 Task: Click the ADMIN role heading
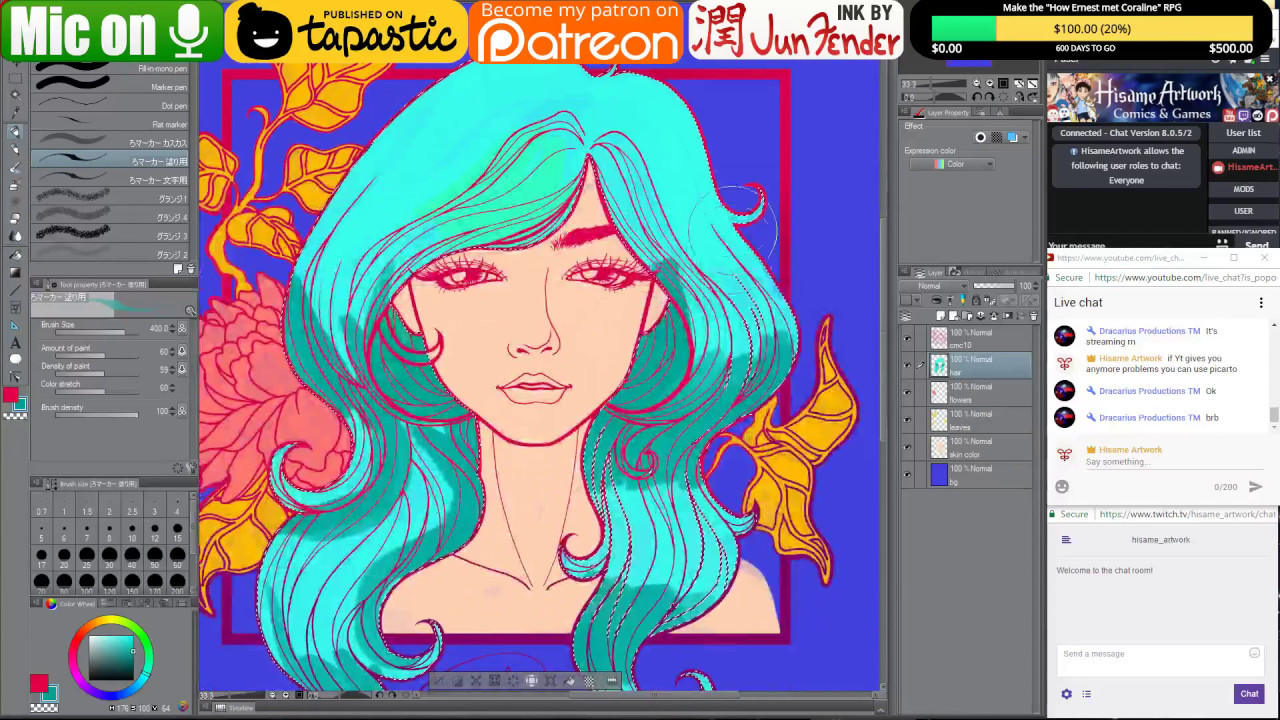click(1243, 151)
